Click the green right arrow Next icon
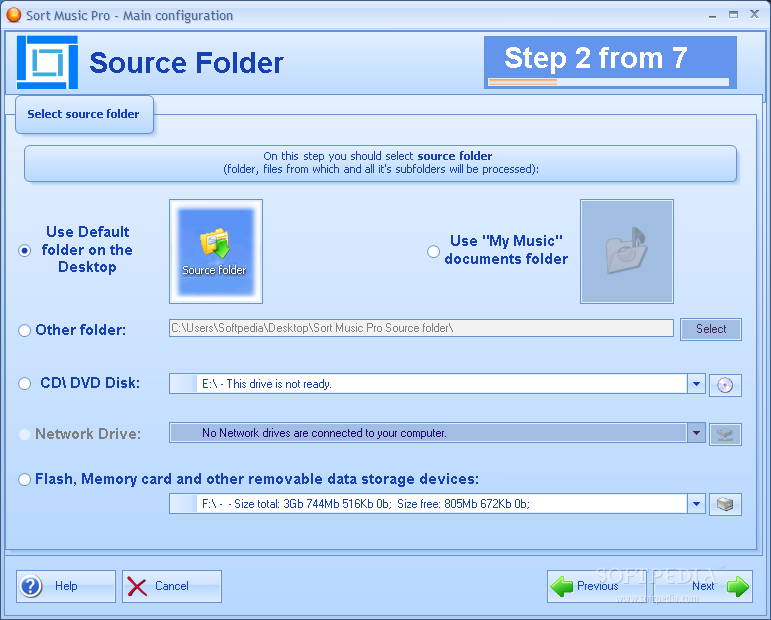The height and width of the screenshot is (620, 771). [738, 586]
